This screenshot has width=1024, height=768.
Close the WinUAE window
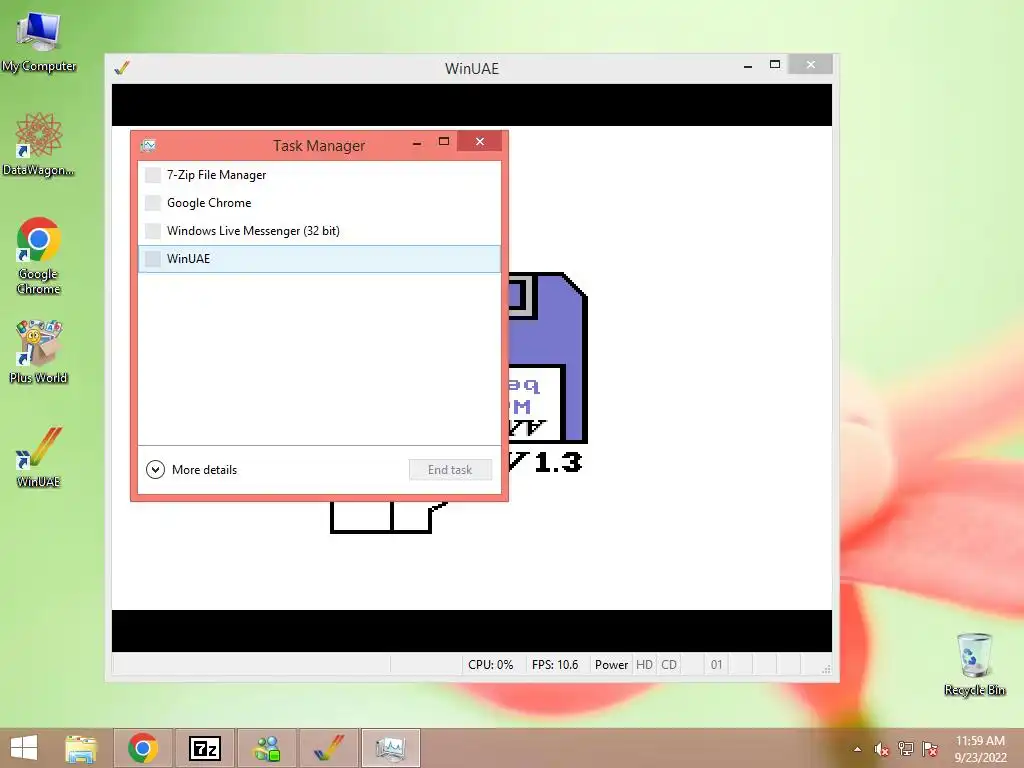coord(810,65)
